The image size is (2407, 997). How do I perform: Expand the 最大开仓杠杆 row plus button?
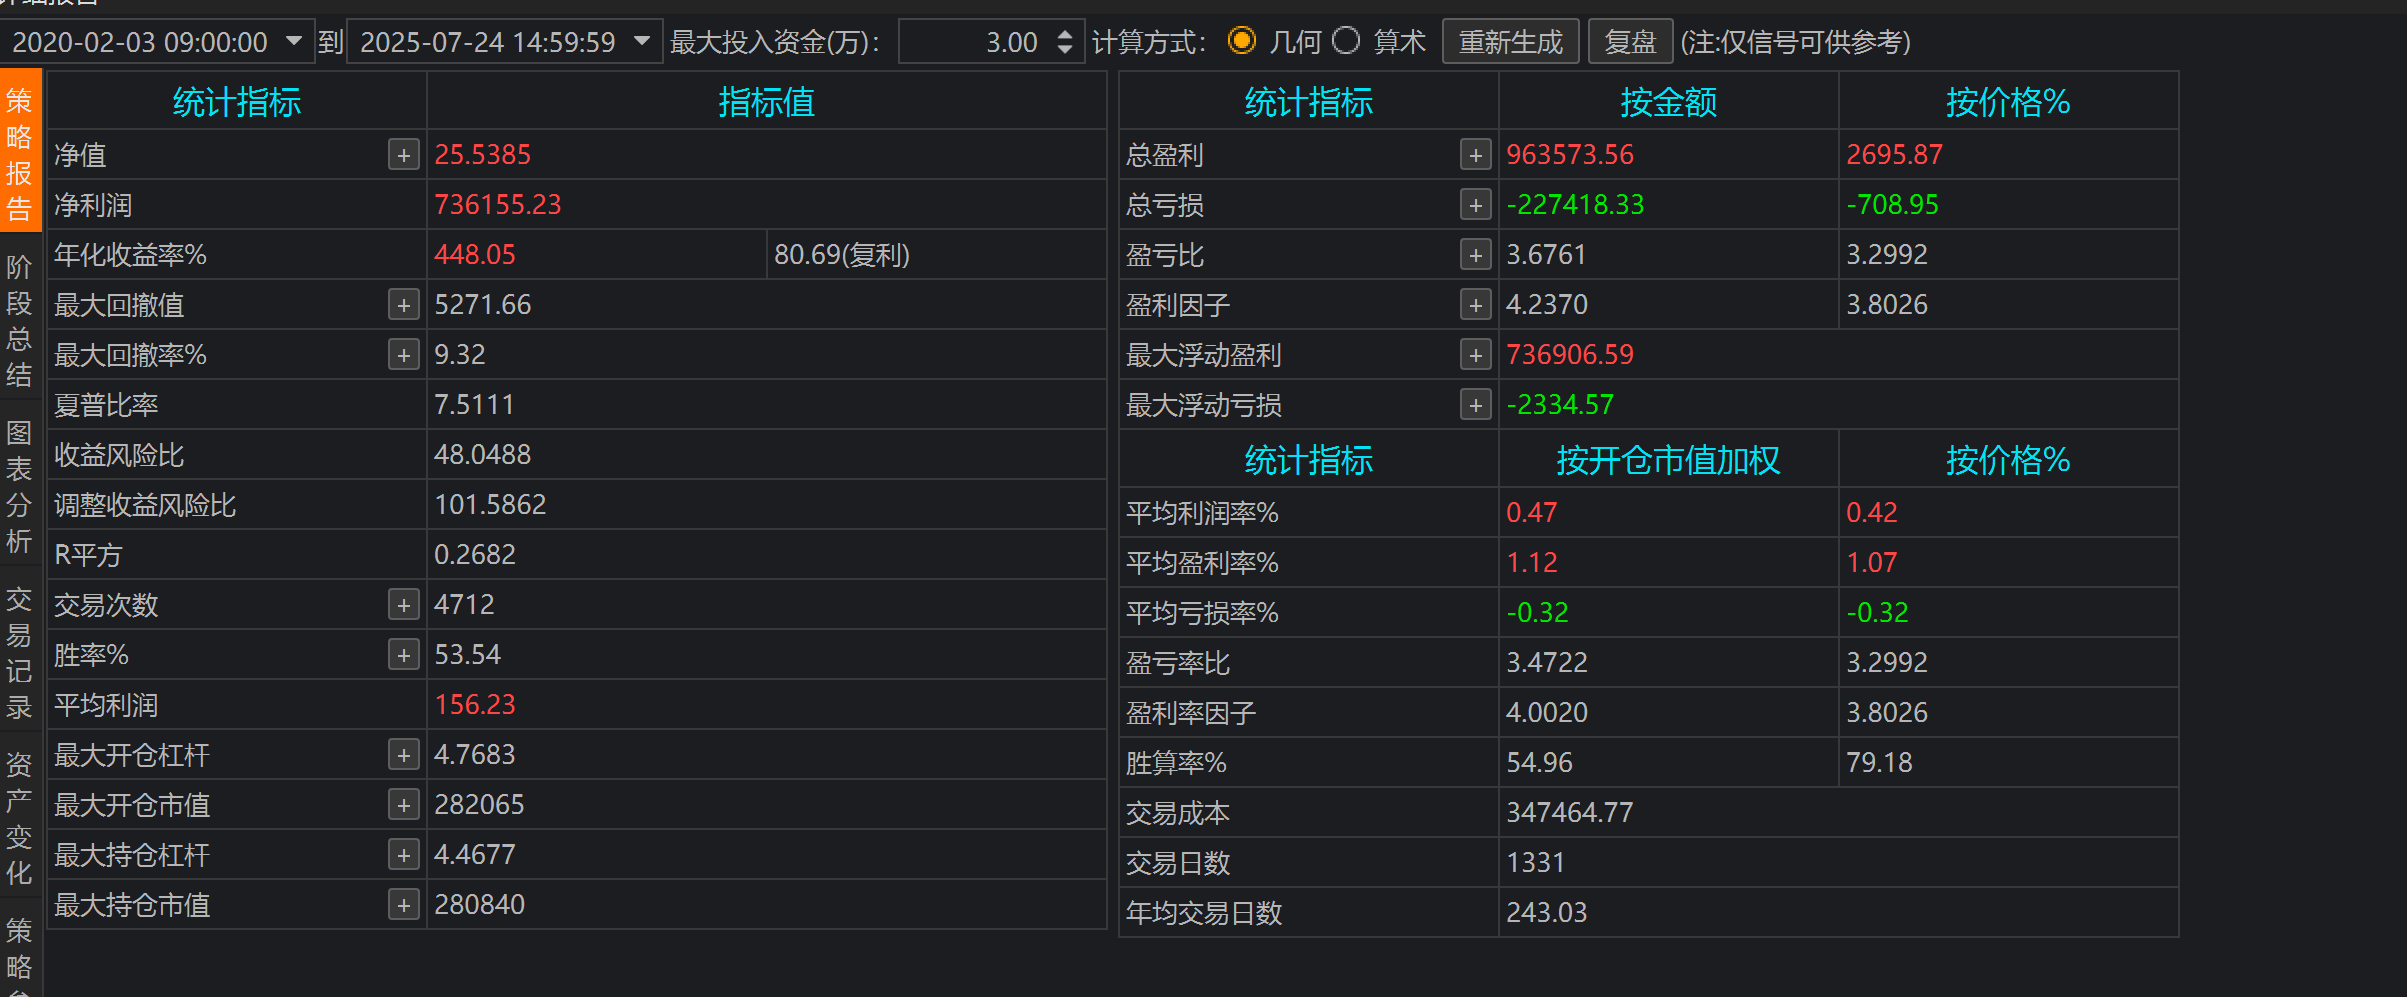(x=404, y=755)
